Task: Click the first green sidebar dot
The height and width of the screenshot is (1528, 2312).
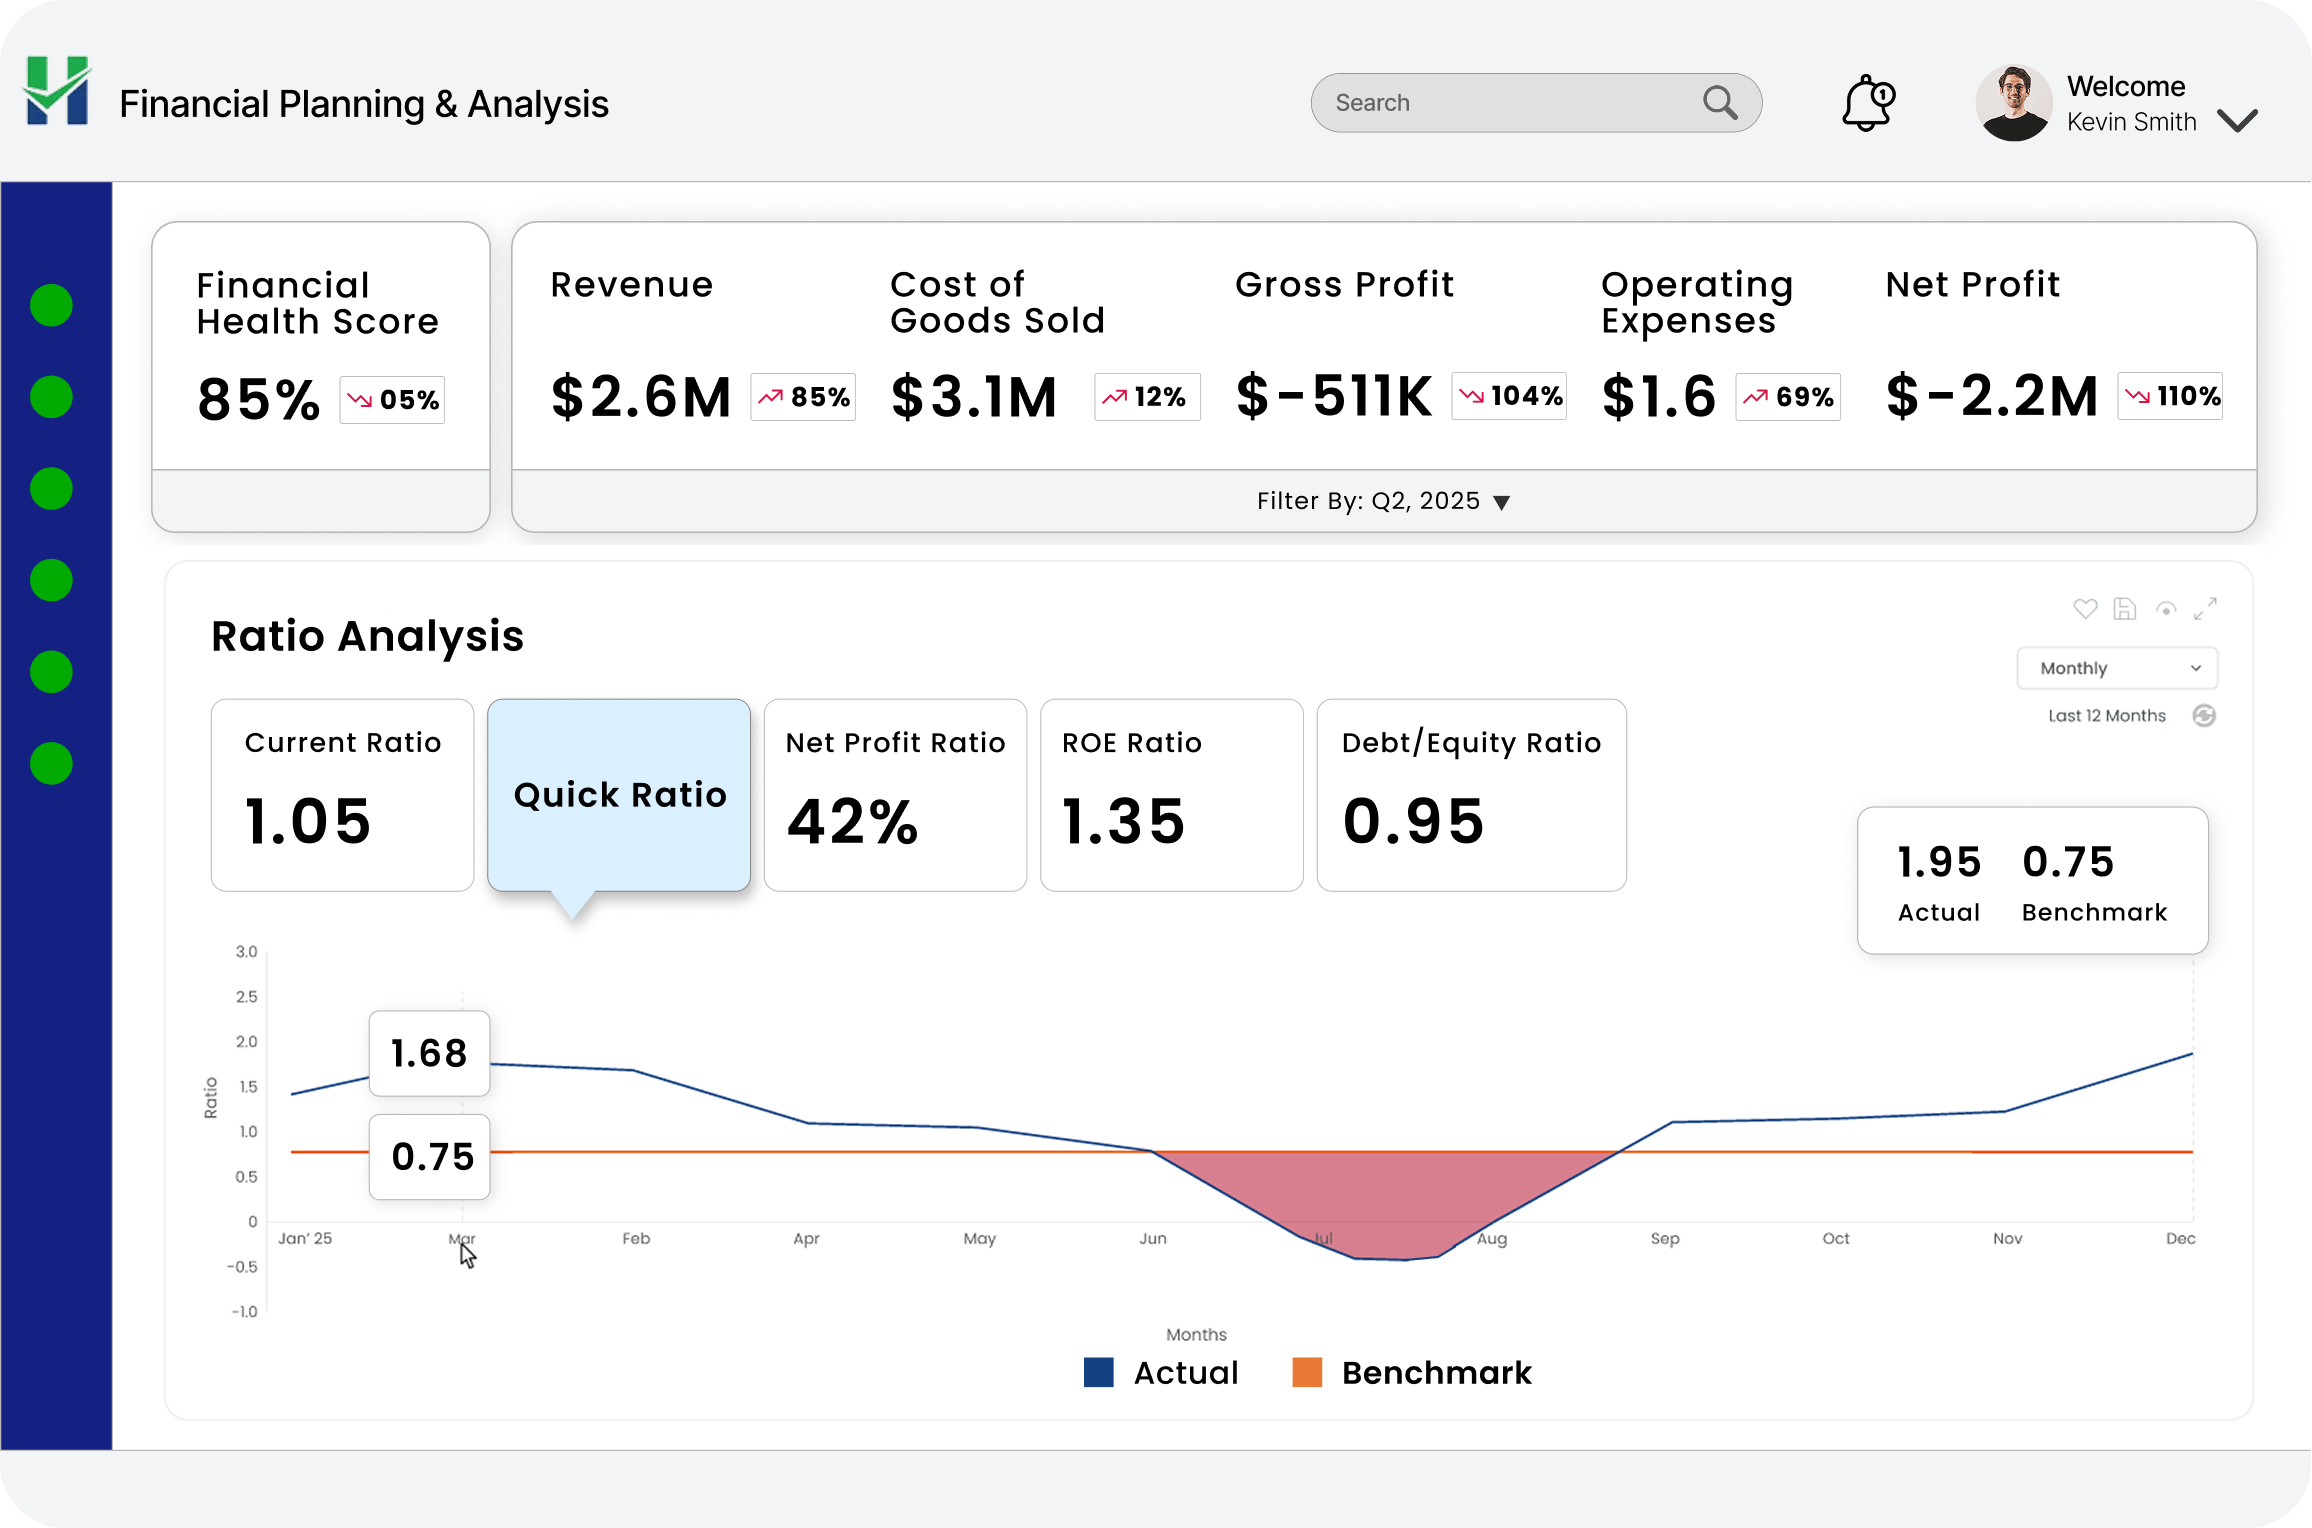Action: pos(52,305)
